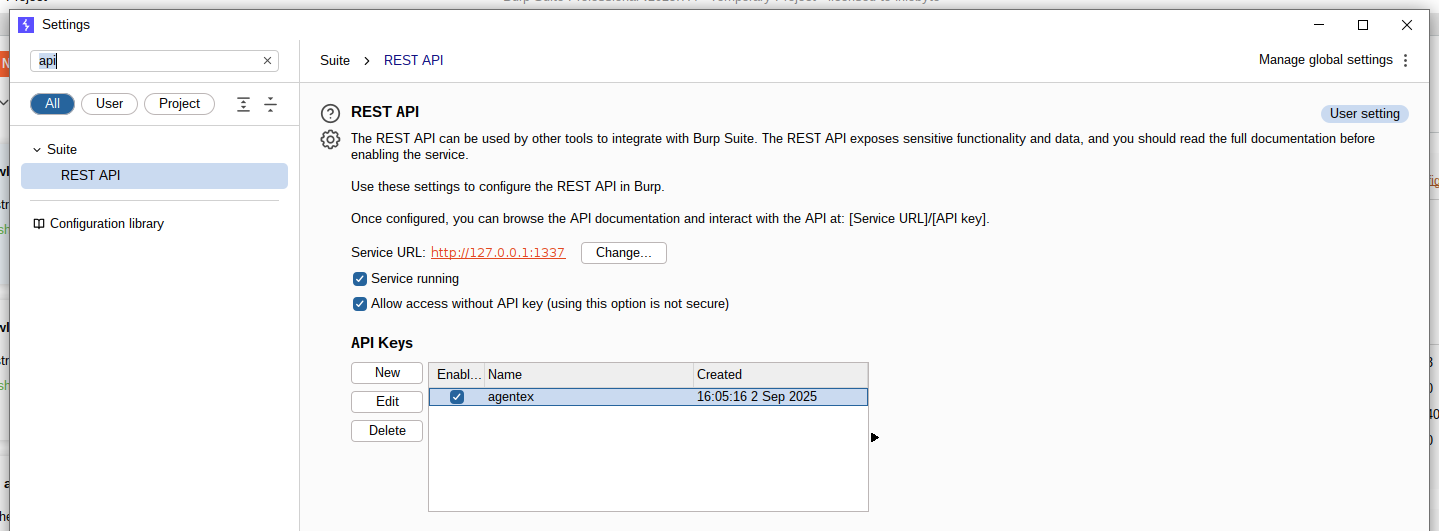Open the http://127.0.0.1:1337 service link
Viewport: 1439px width, 531px height.
click(x=498, y=253)
